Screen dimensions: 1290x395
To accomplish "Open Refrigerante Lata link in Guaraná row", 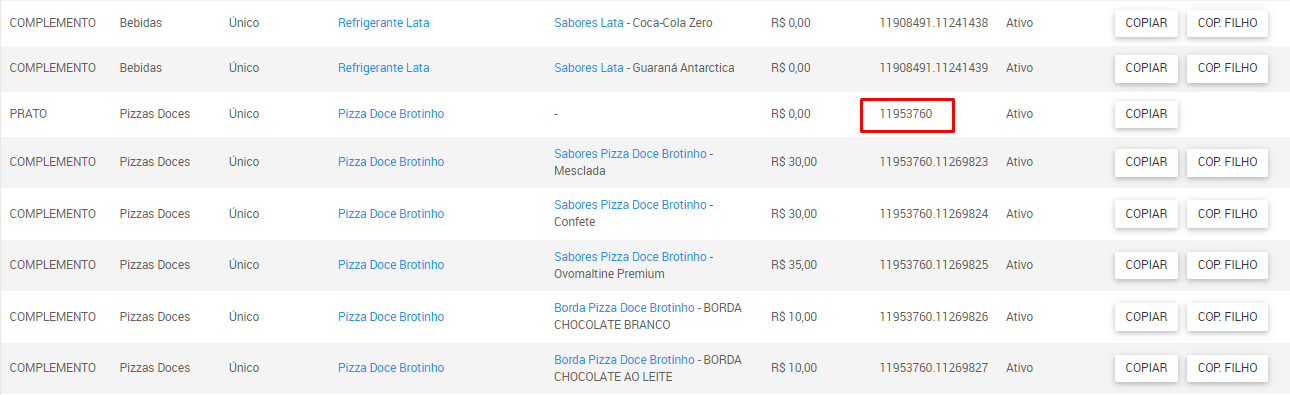I will coord(383,68).
